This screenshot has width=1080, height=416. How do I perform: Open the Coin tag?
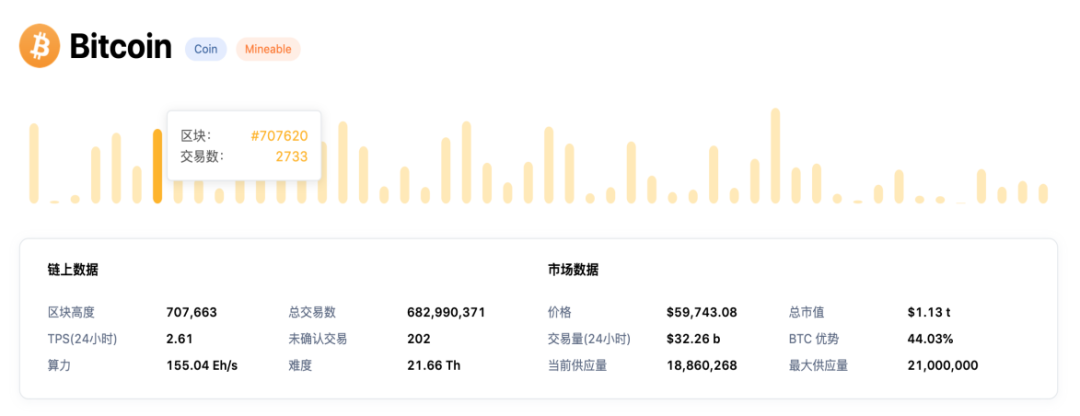coord(206,49)
